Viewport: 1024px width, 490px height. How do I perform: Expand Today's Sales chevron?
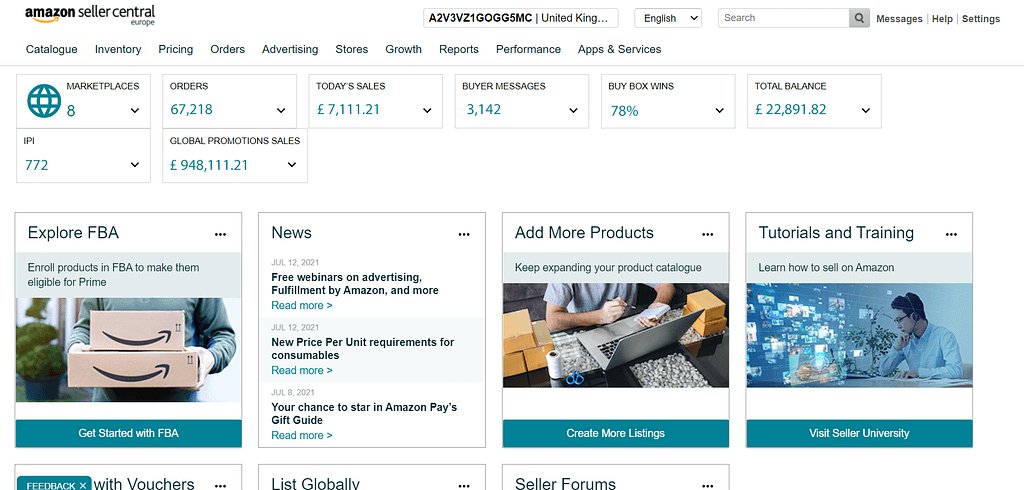(x=427, y=110)
